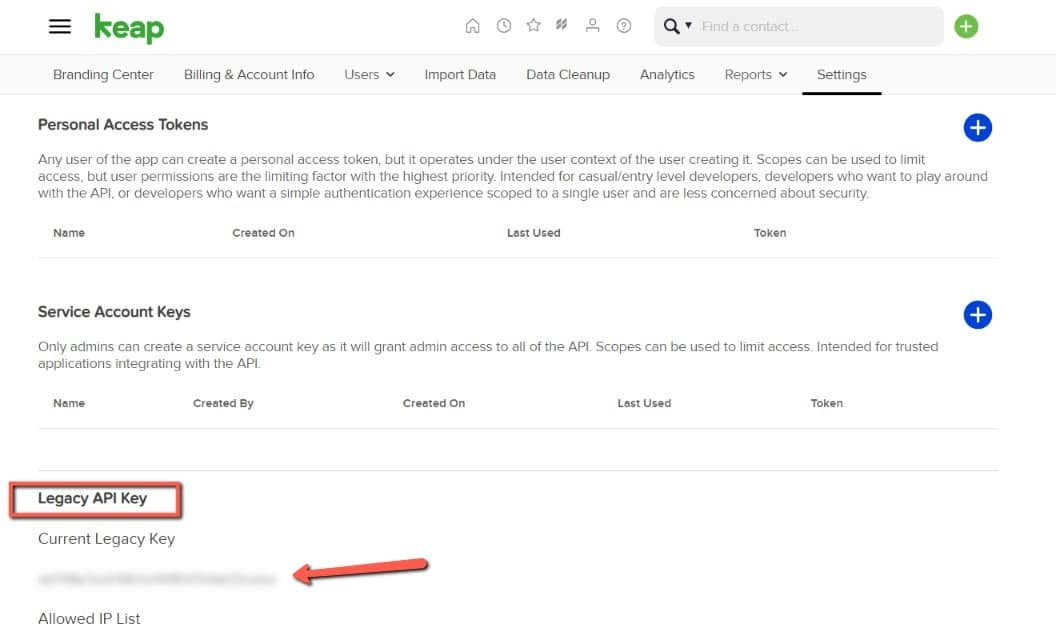Click the Keap logo
This screenshot has height=644, width=1056.
coord(128,27)
